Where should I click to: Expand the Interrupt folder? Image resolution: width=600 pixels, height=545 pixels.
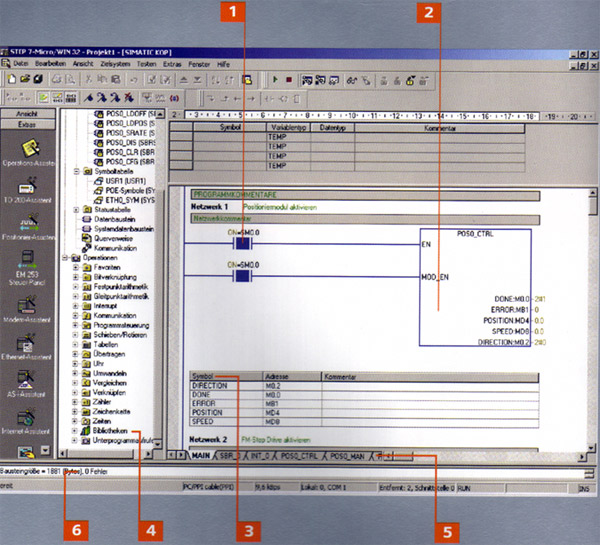(x=75, y=306)
